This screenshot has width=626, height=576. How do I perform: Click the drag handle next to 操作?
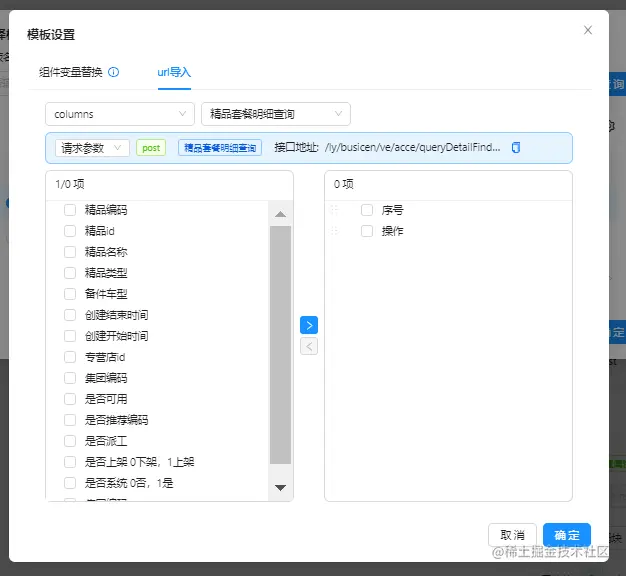(x=335, y=231)
